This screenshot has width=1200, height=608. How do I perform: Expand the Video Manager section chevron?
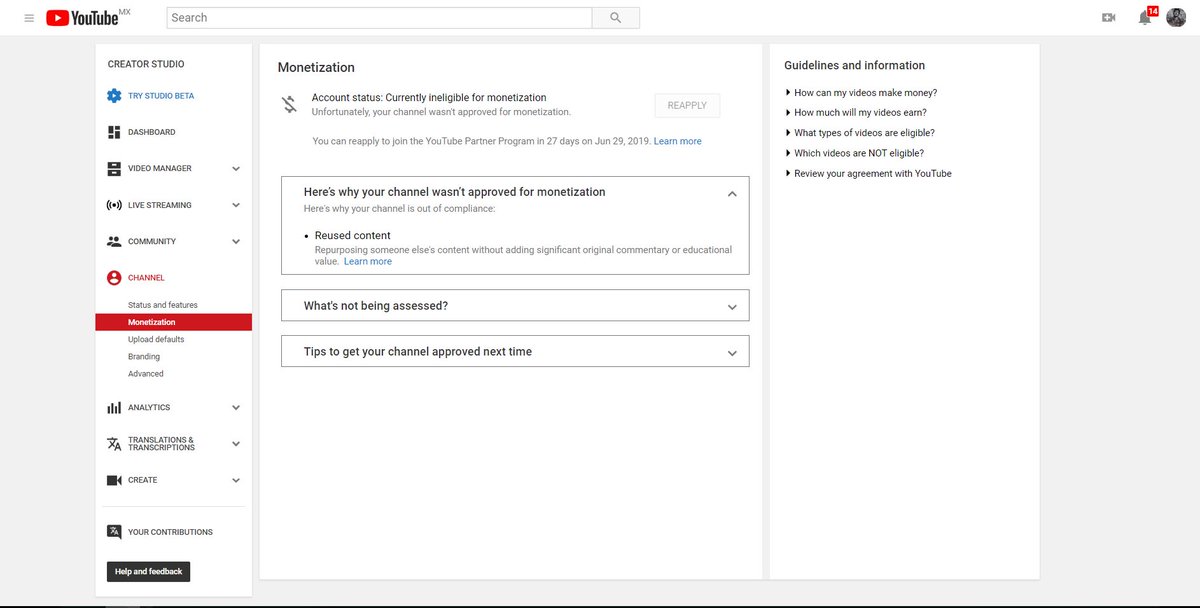(236, 169)
